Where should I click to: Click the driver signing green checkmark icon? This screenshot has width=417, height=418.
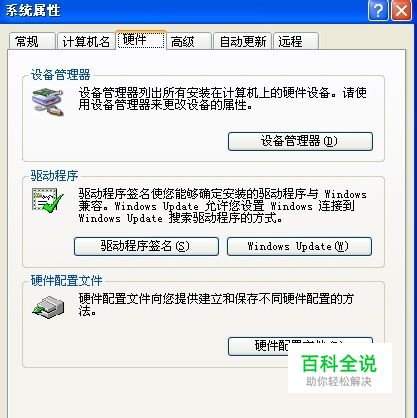48,200
